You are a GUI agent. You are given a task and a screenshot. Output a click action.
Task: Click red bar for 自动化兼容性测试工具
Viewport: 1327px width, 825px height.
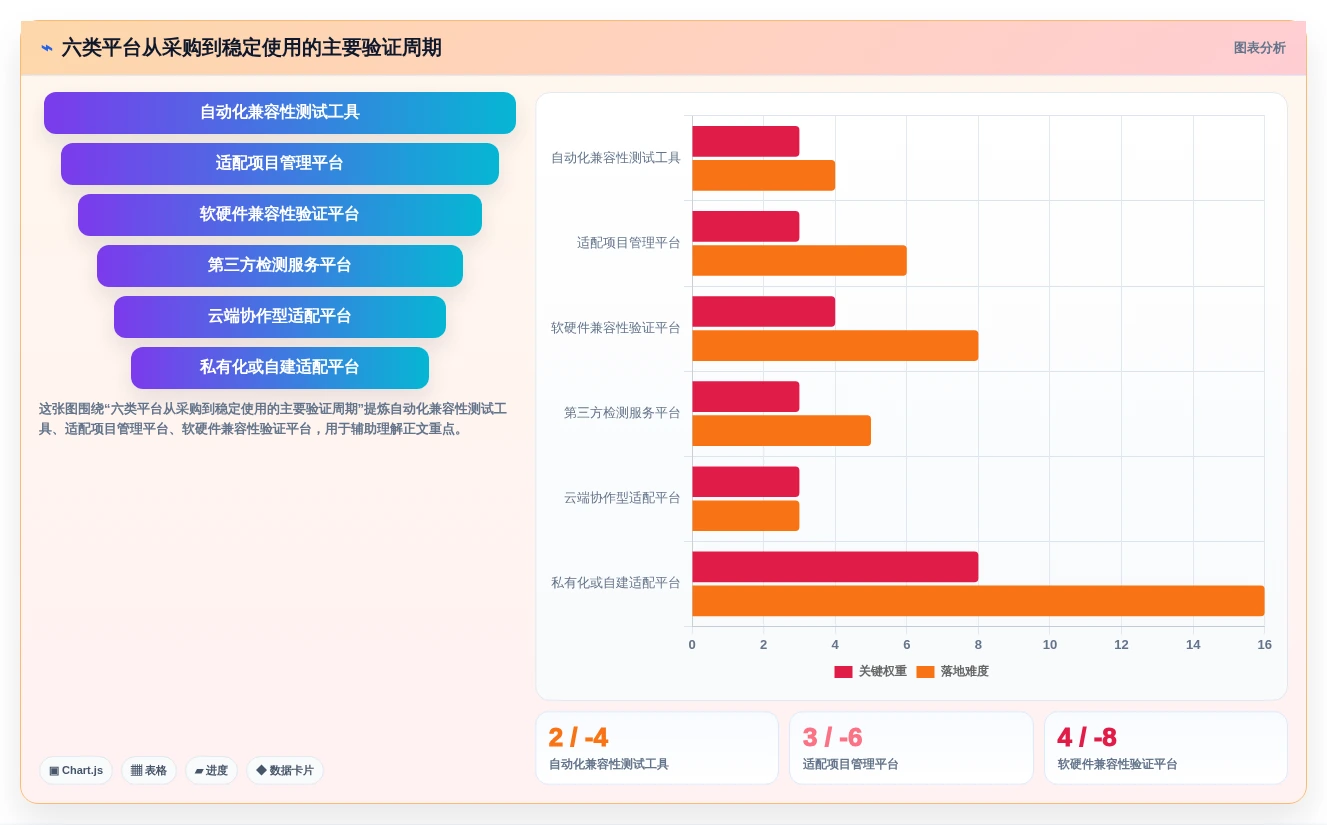[x=745, y=141]
